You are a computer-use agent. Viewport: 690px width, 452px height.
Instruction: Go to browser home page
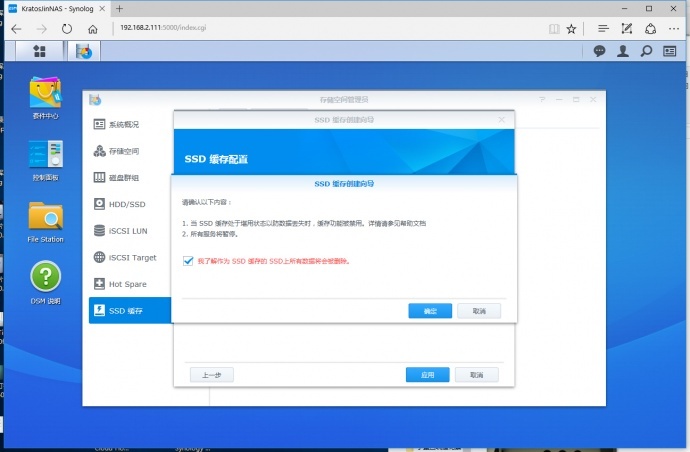[x=92, y=29]
